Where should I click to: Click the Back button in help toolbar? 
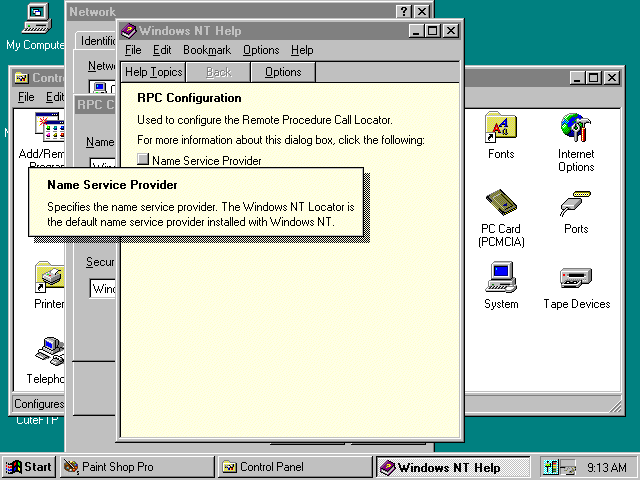(218, 72)
